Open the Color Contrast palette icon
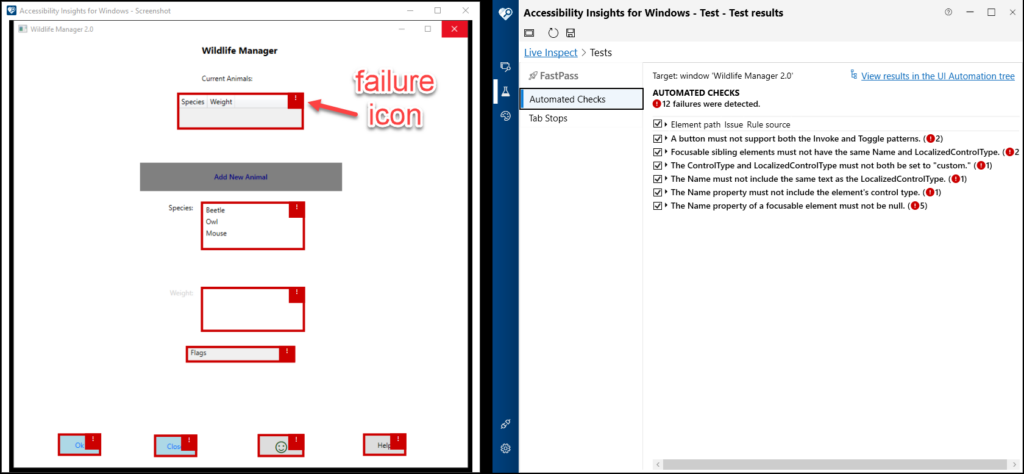The width and height of the screenshot is (1024, 474). [x=506, y=116]
